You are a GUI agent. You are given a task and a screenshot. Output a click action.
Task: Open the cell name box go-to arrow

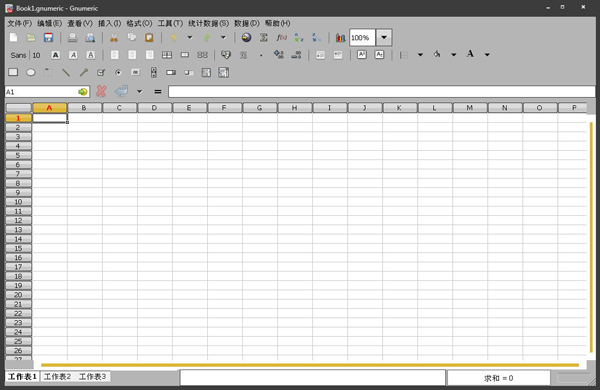click(82, 92)
